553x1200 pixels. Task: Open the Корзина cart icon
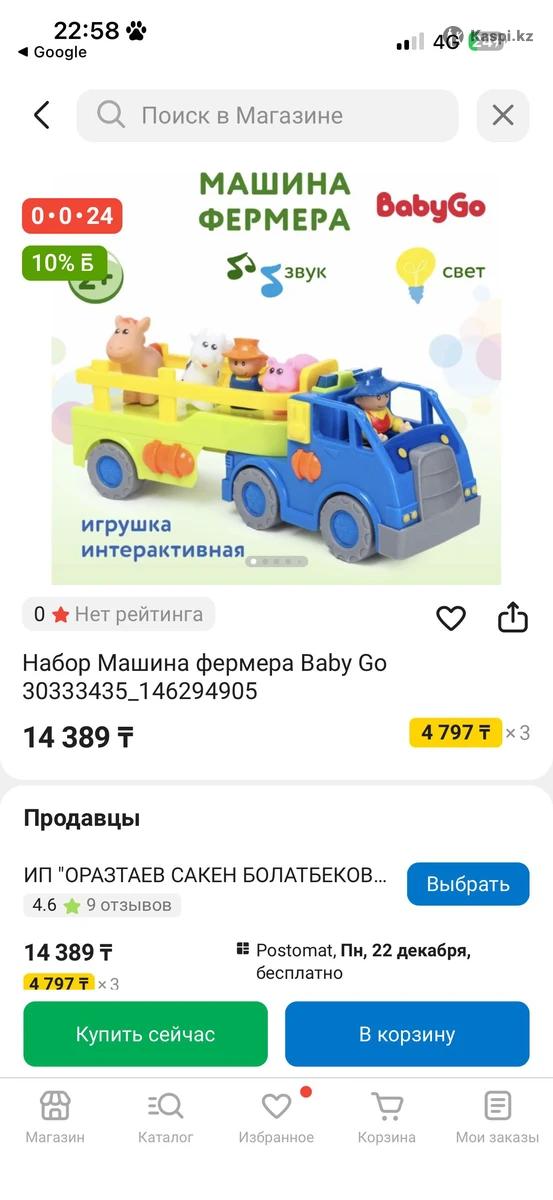(387, 1117)
